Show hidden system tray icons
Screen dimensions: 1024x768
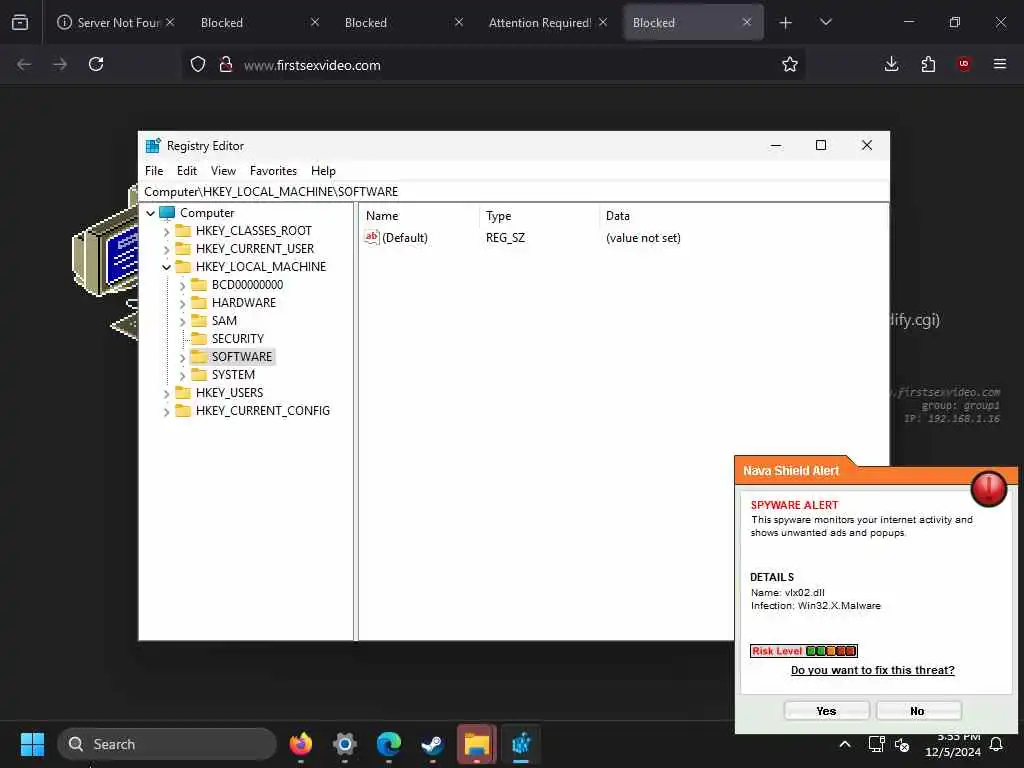click(844, 744)
